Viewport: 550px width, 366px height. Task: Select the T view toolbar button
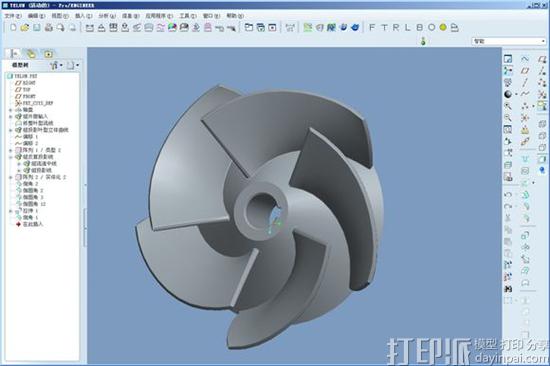[384, 27]
